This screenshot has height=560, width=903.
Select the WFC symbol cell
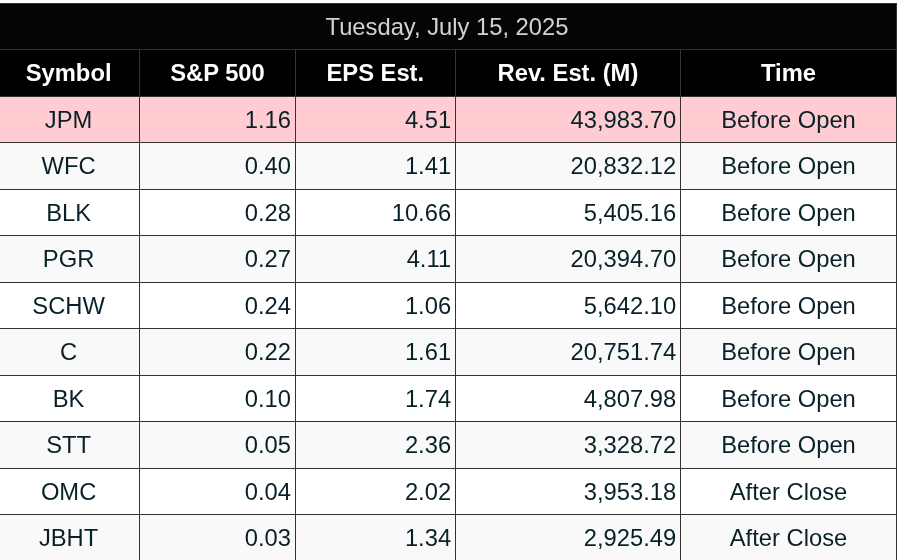pyautogui.click(x=69, y=166)
